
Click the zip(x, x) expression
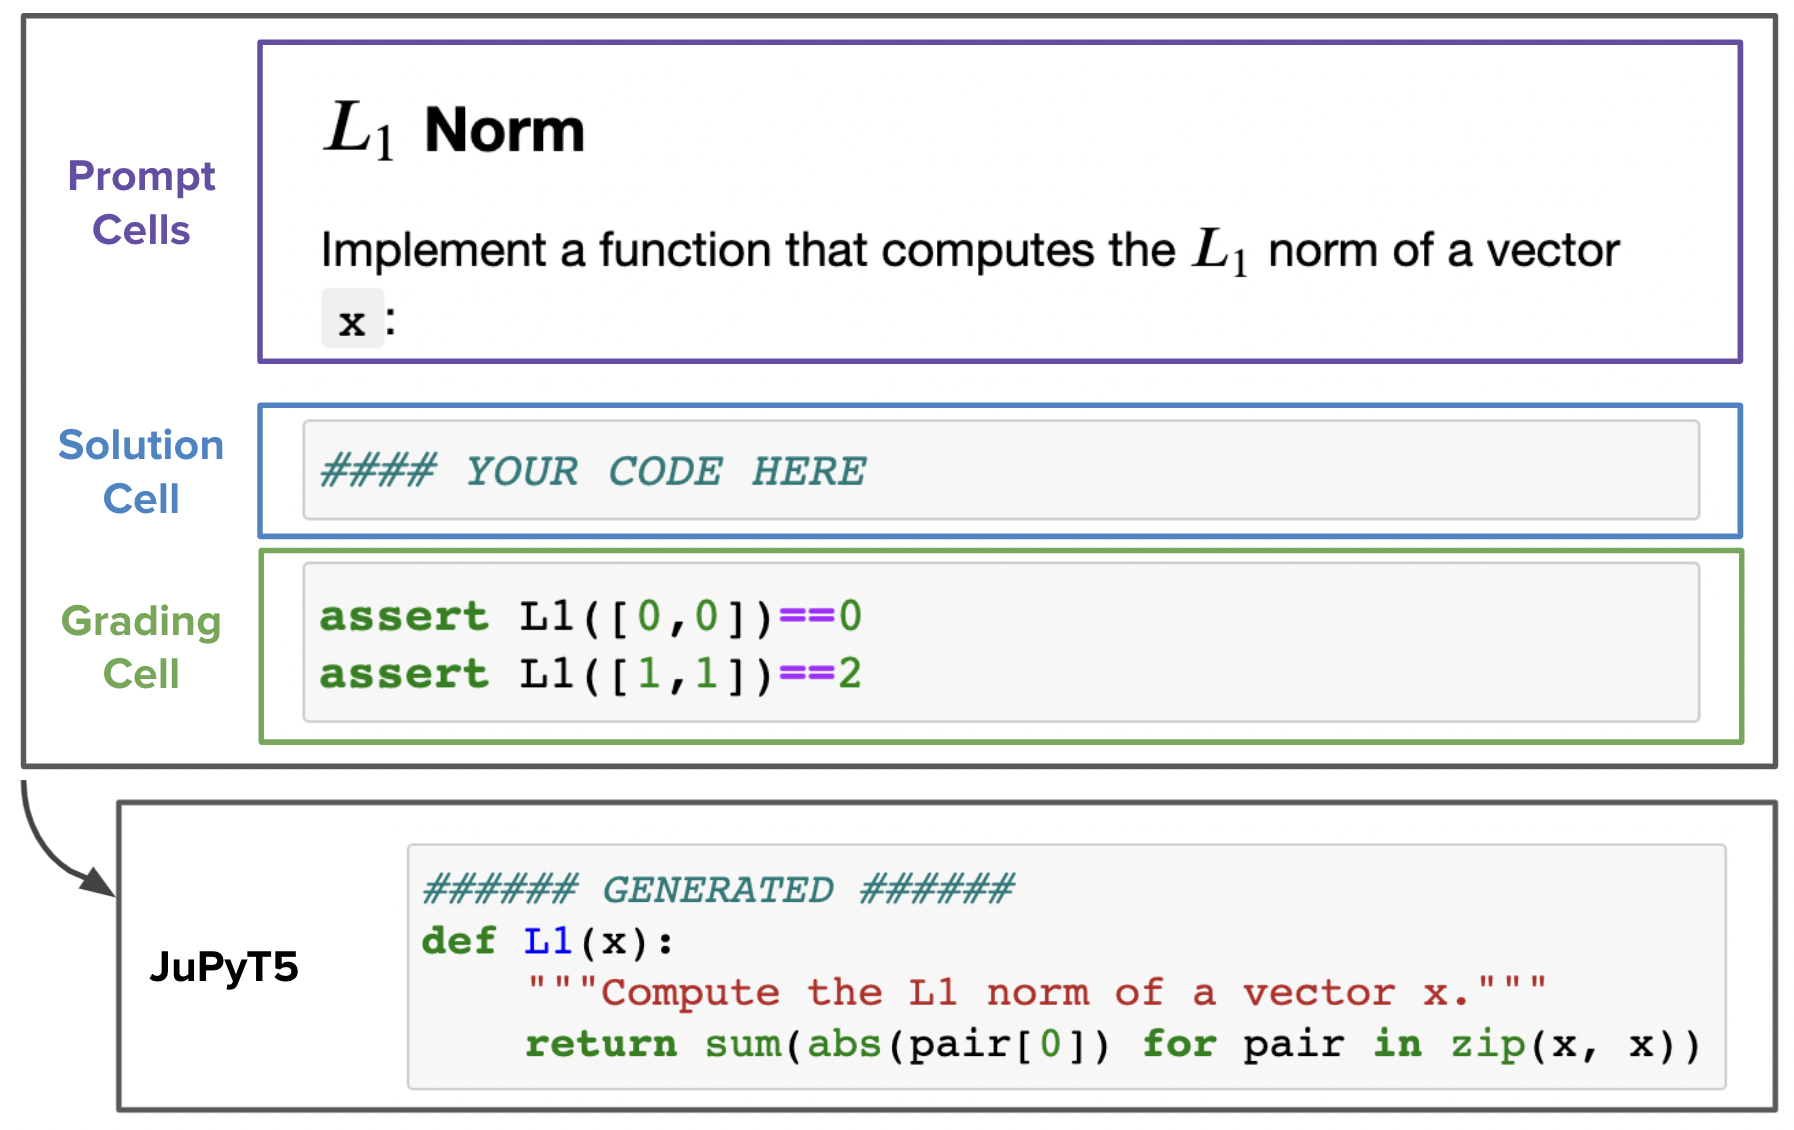1574,1044
